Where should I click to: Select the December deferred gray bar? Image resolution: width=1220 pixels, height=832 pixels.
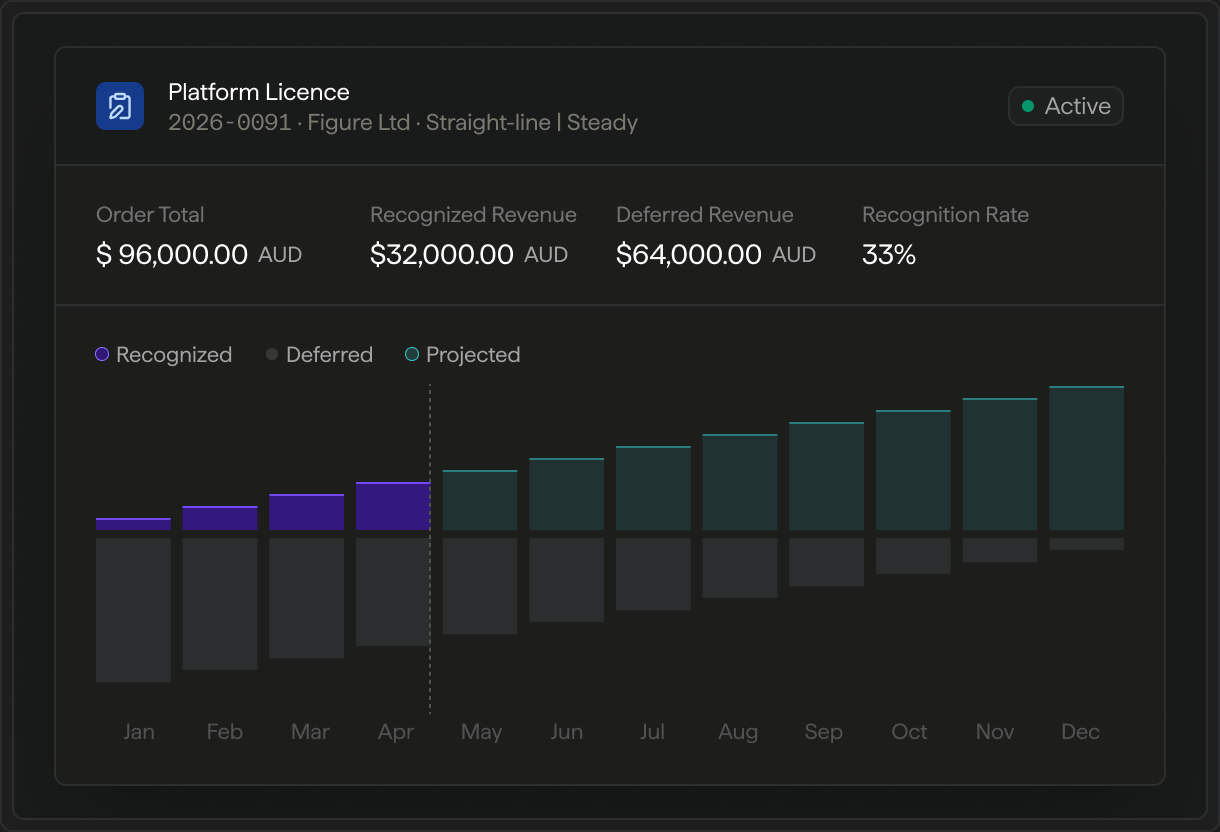(x=1086, y=544)
